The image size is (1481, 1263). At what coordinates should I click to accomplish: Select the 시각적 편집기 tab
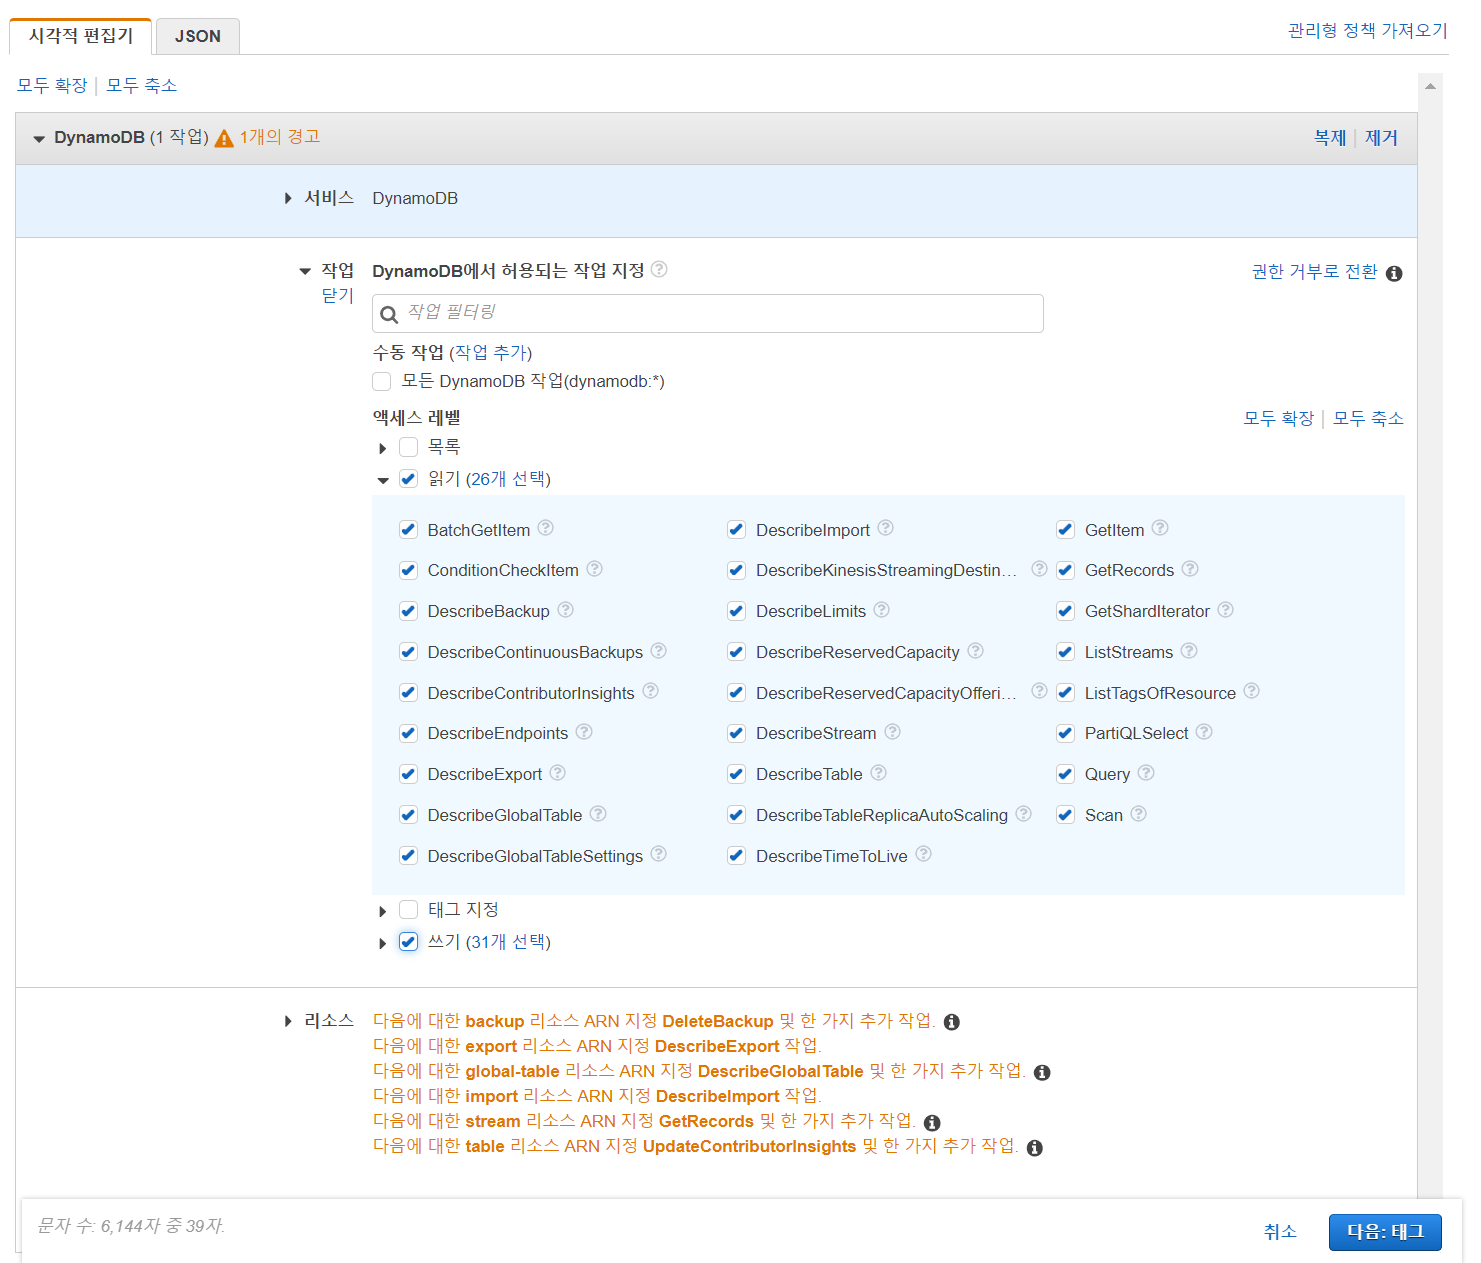click(81, 36)
